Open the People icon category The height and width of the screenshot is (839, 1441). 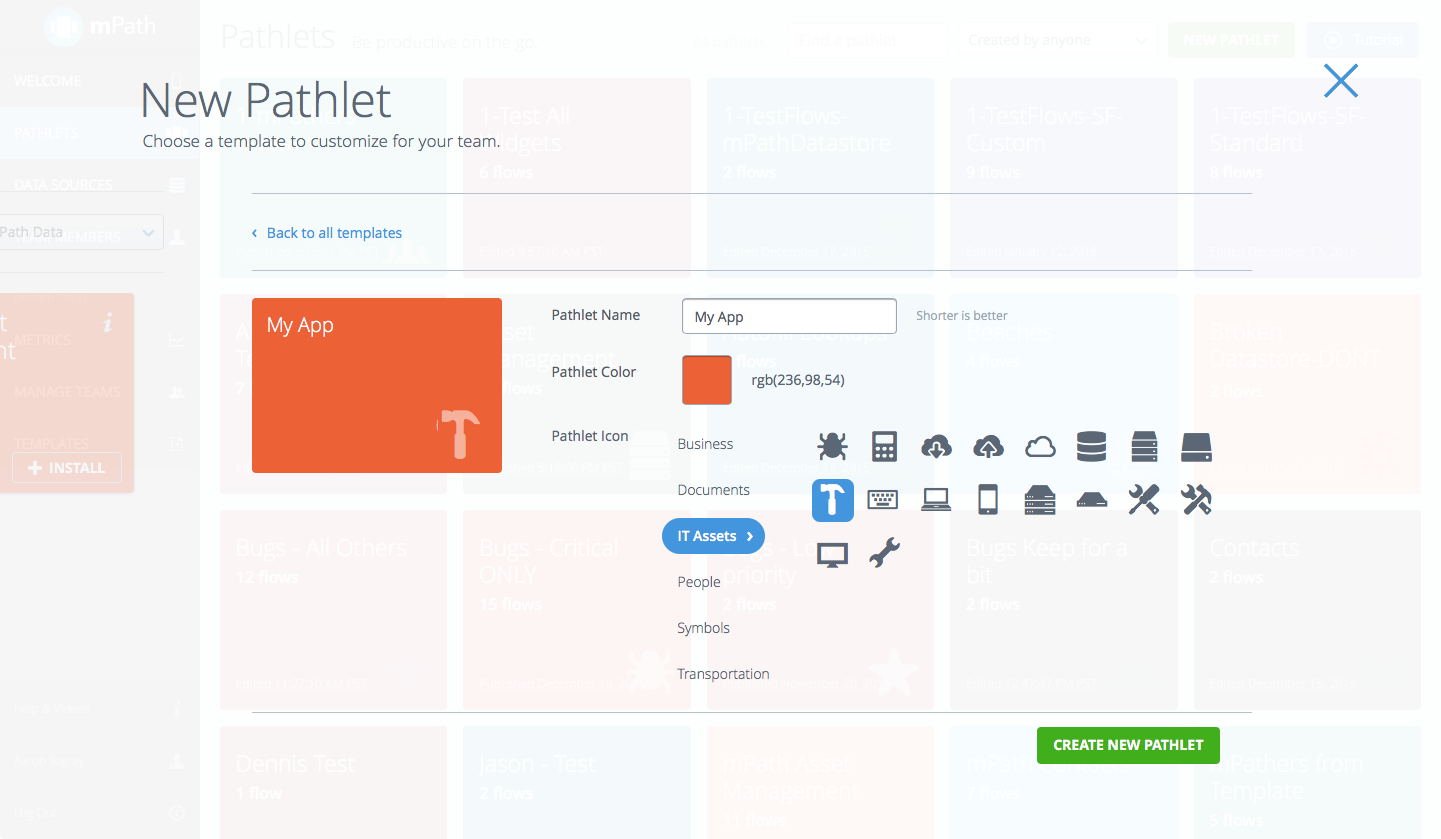coord(699,582)
